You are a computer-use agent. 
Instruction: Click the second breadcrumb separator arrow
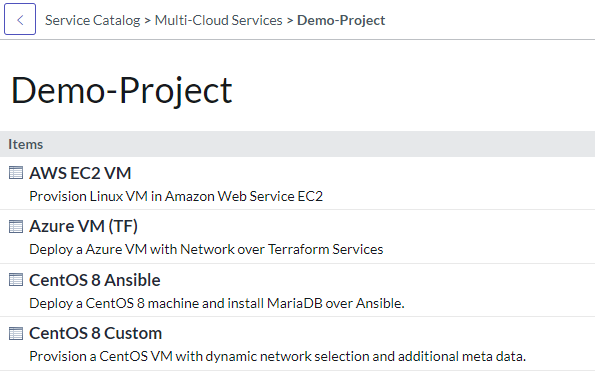(290, 20)
